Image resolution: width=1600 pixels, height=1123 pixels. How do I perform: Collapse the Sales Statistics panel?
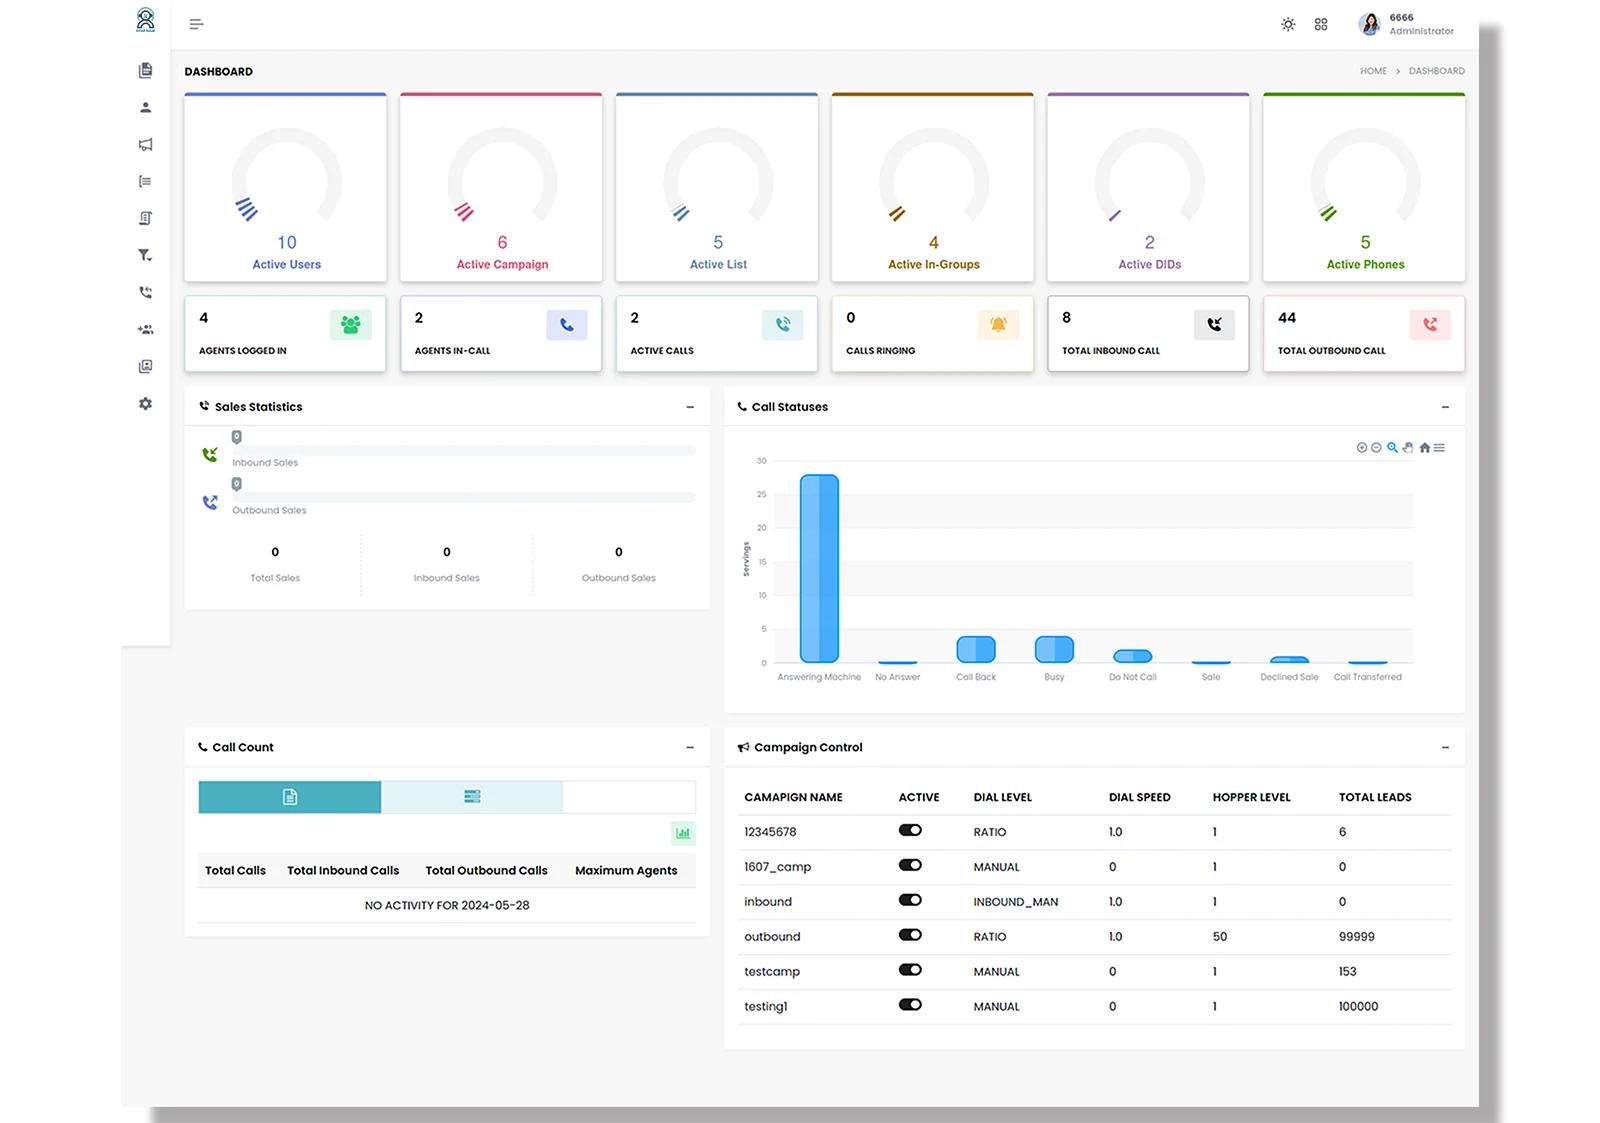689,407
